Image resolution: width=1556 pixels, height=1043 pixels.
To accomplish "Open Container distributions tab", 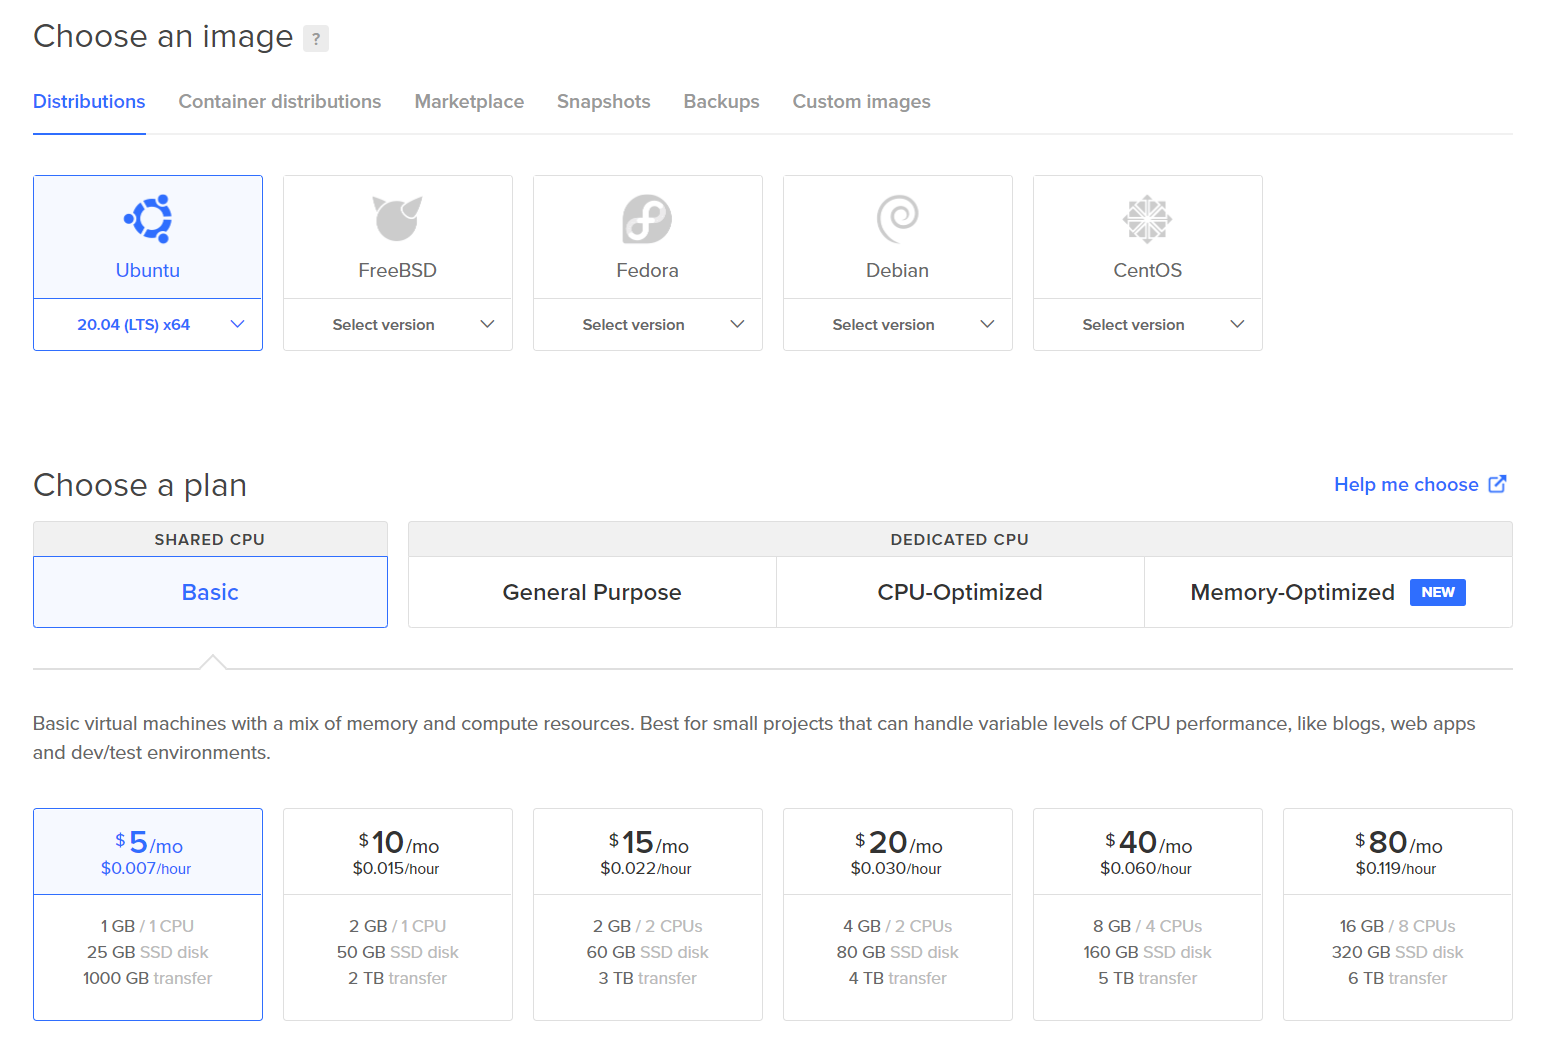I will (280, 102).
